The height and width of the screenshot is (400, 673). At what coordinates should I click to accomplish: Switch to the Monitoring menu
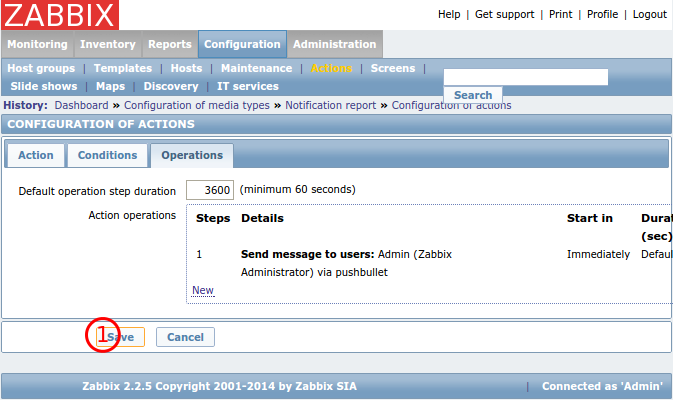click(x=37, y=44)
